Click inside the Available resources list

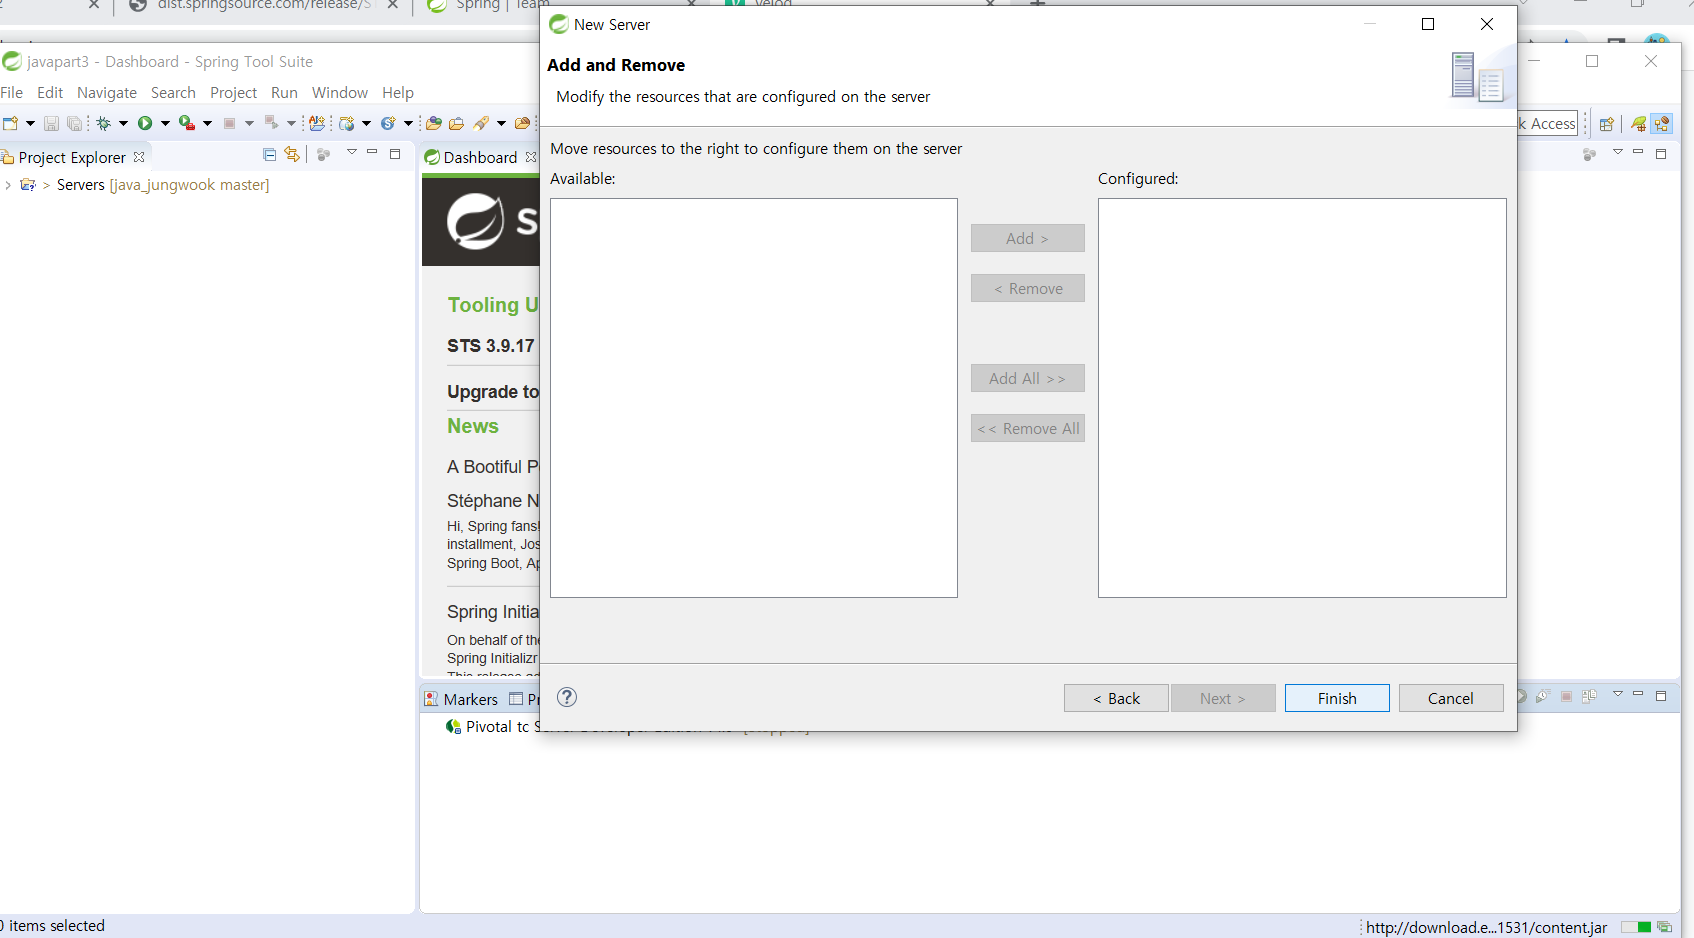coord(754,398)
